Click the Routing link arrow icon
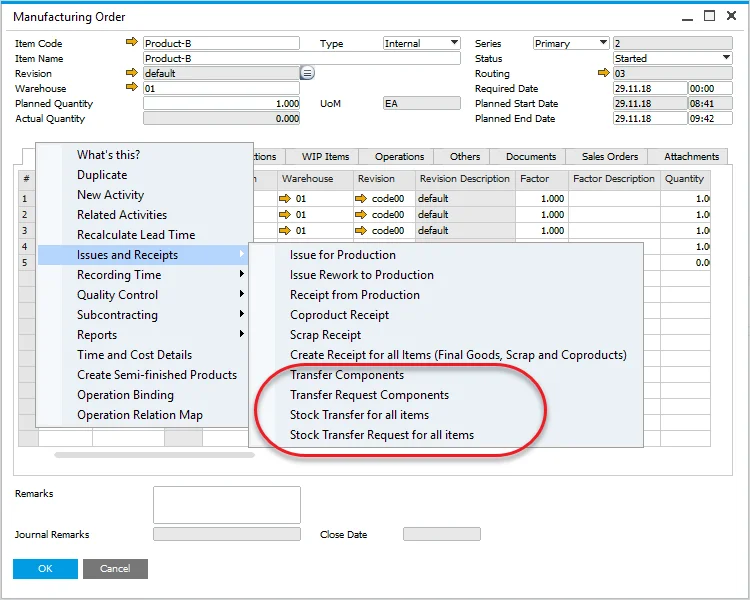Viewport: 750px width, 600px height. pos(604,73)
